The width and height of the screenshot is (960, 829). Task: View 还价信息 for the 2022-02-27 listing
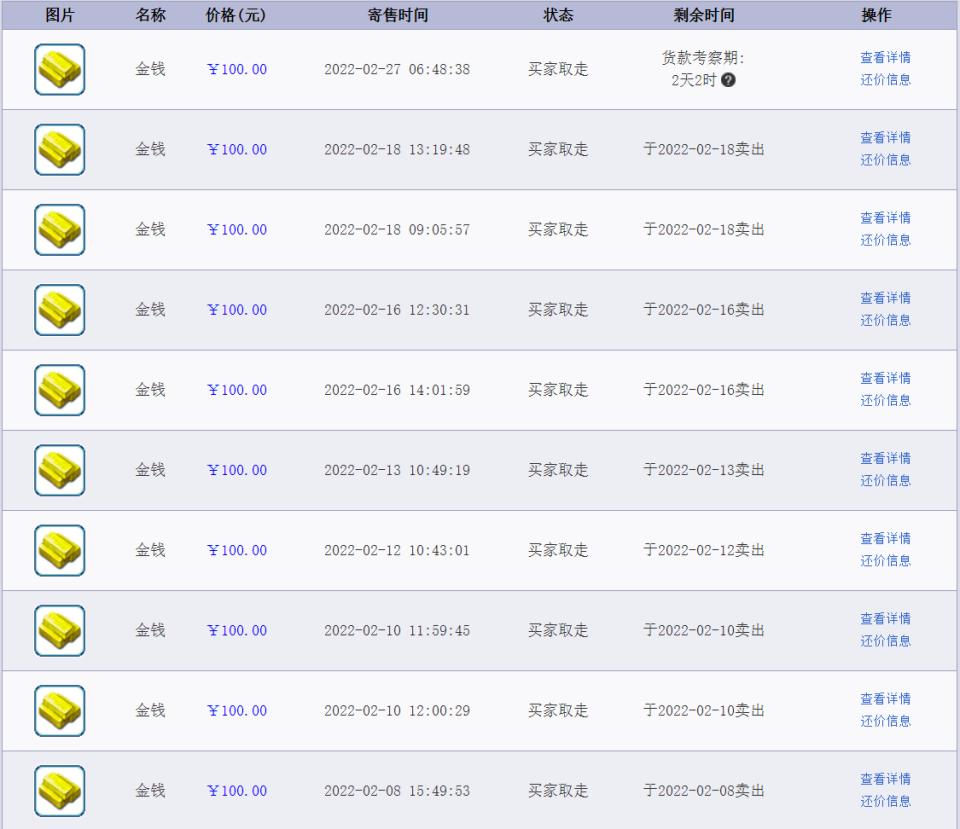pyautogui.click(x=885, y=80)
